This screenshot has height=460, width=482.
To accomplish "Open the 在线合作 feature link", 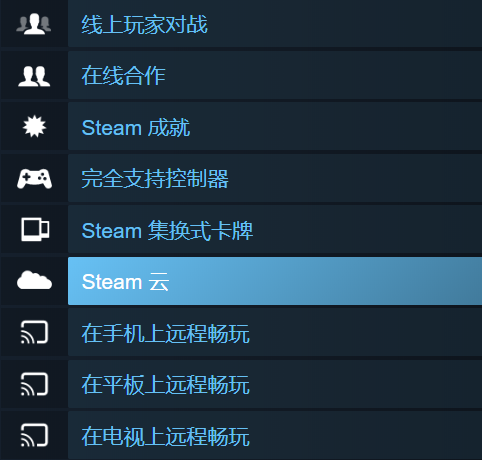I will tap(123, 76).
